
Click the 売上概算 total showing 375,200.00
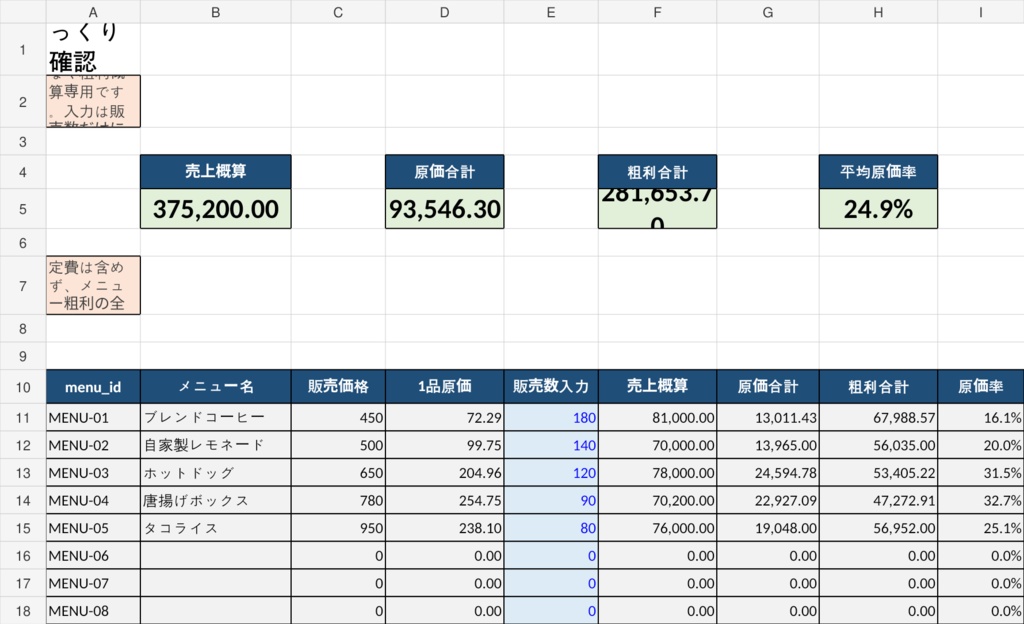click(215, 208)
